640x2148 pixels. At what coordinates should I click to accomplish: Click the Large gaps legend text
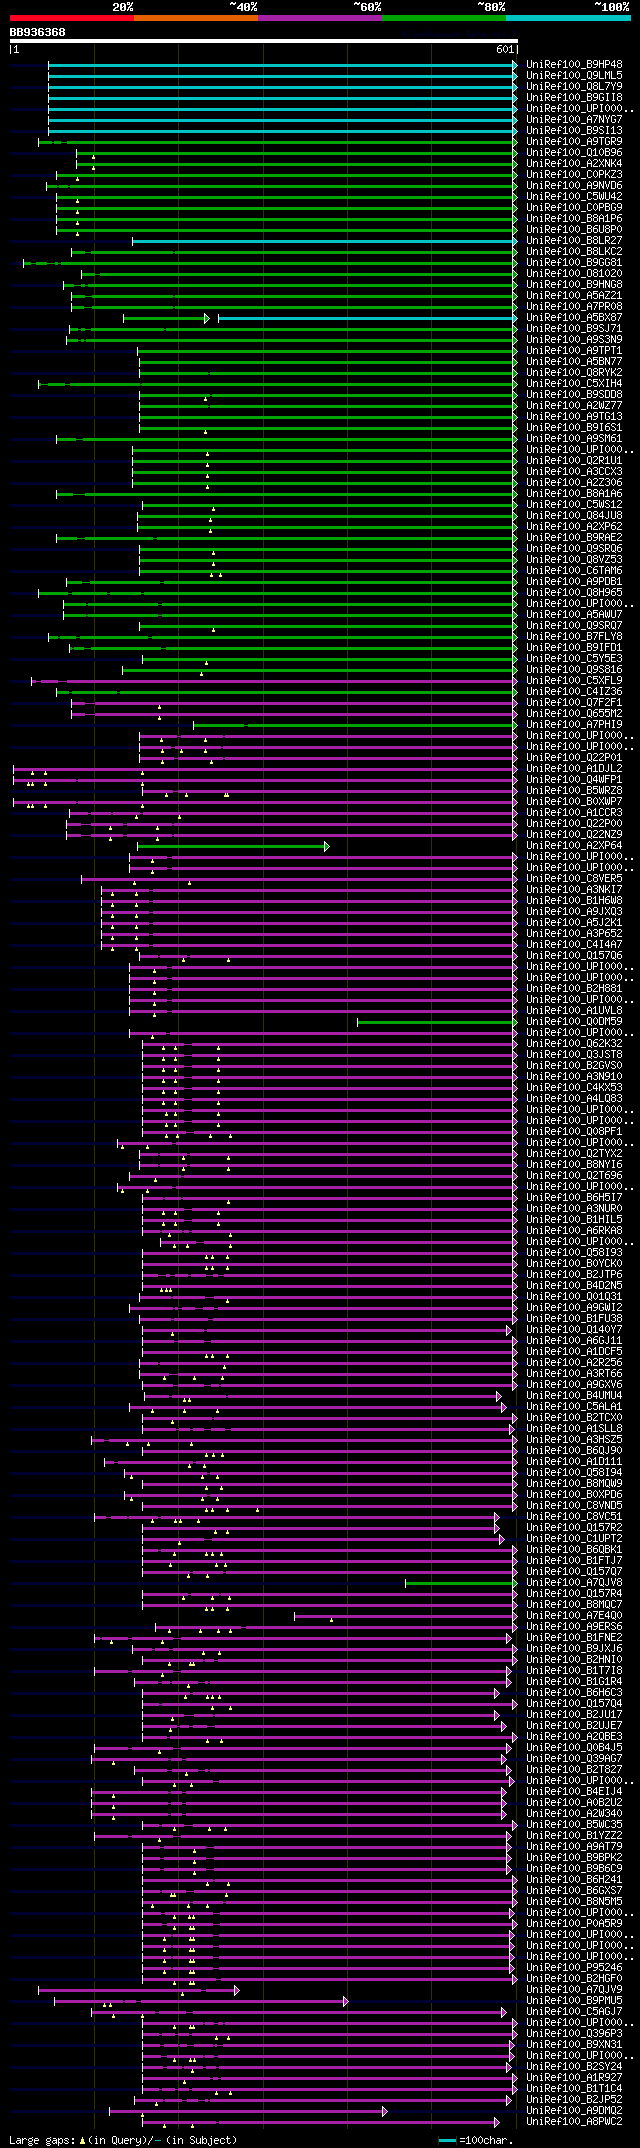pos(123,2141)
